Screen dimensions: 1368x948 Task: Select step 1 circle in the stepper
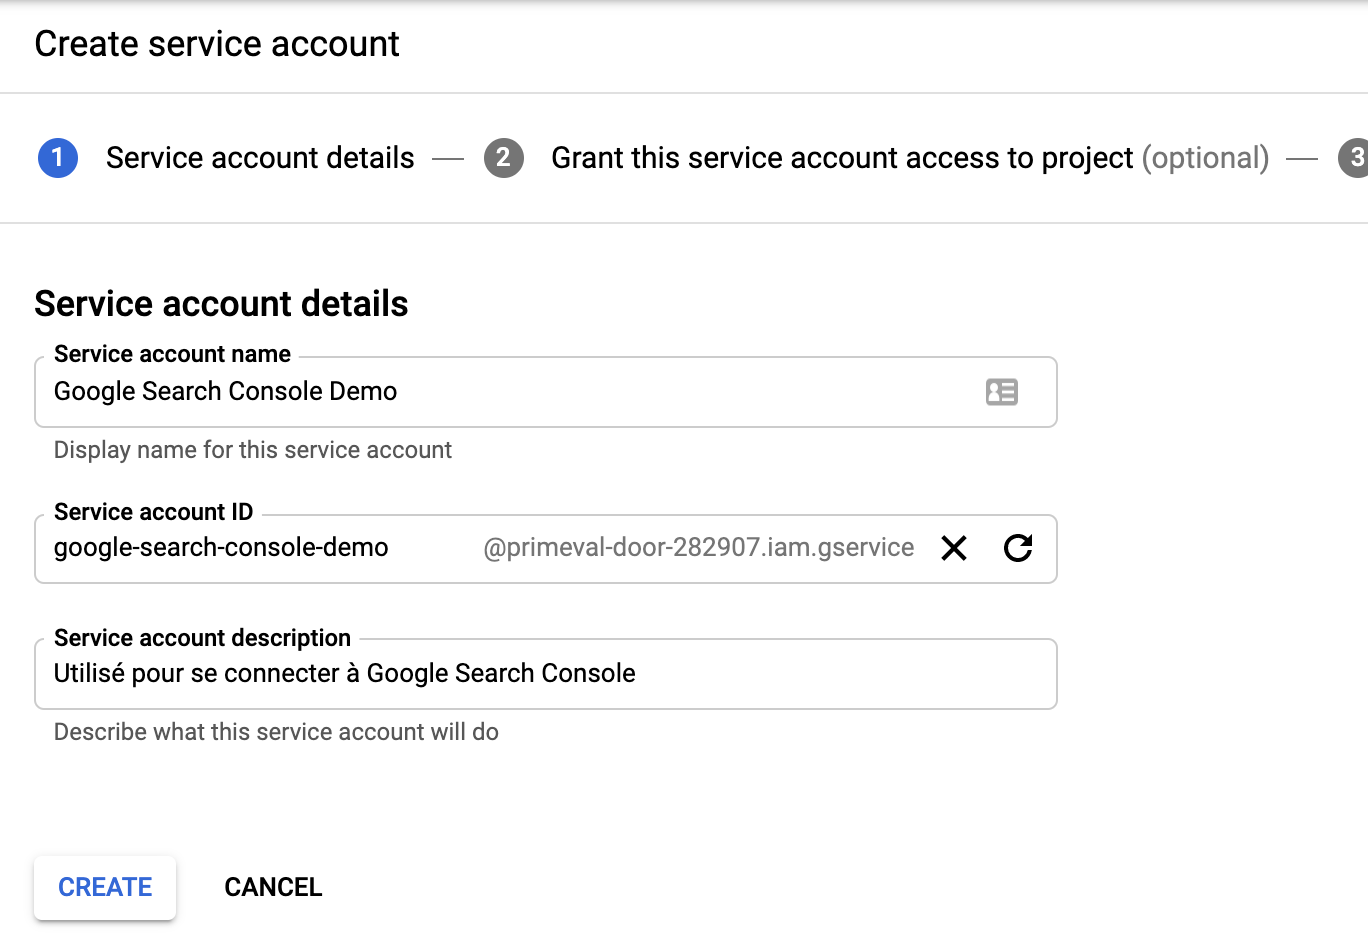58,158
